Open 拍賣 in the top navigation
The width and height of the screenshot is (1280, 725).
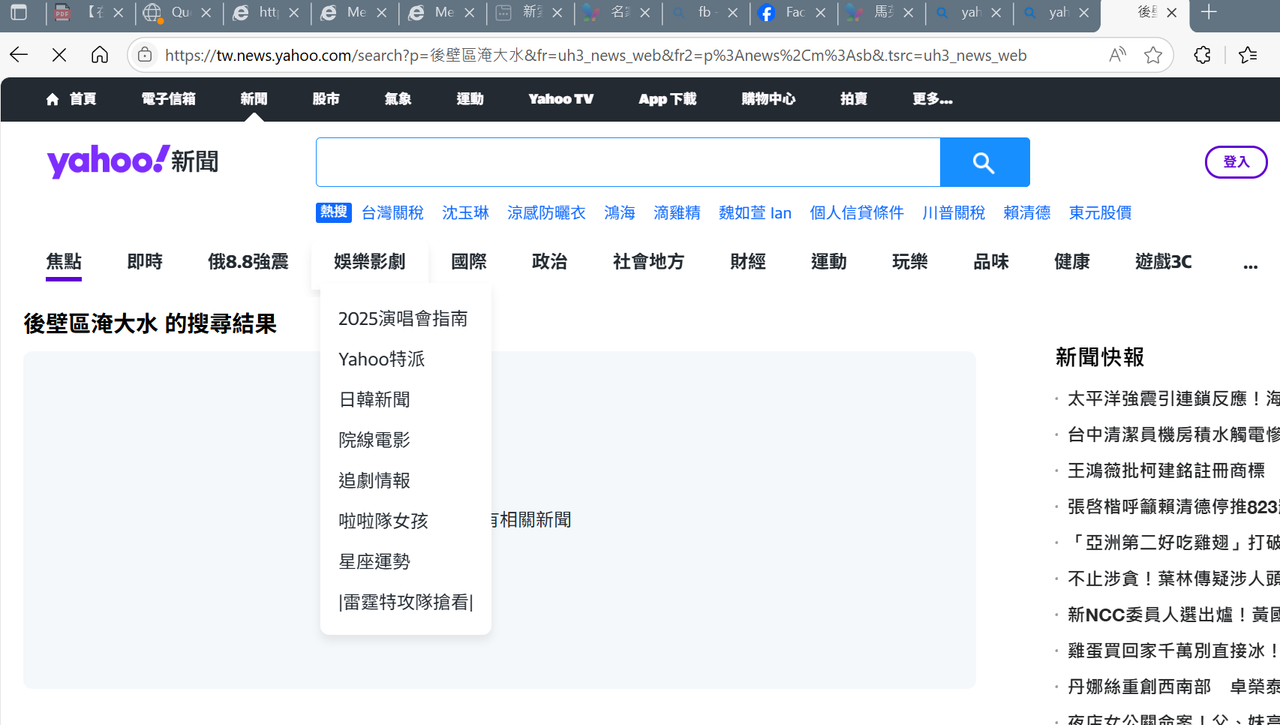pyautogui.click(x=854, y=99)
